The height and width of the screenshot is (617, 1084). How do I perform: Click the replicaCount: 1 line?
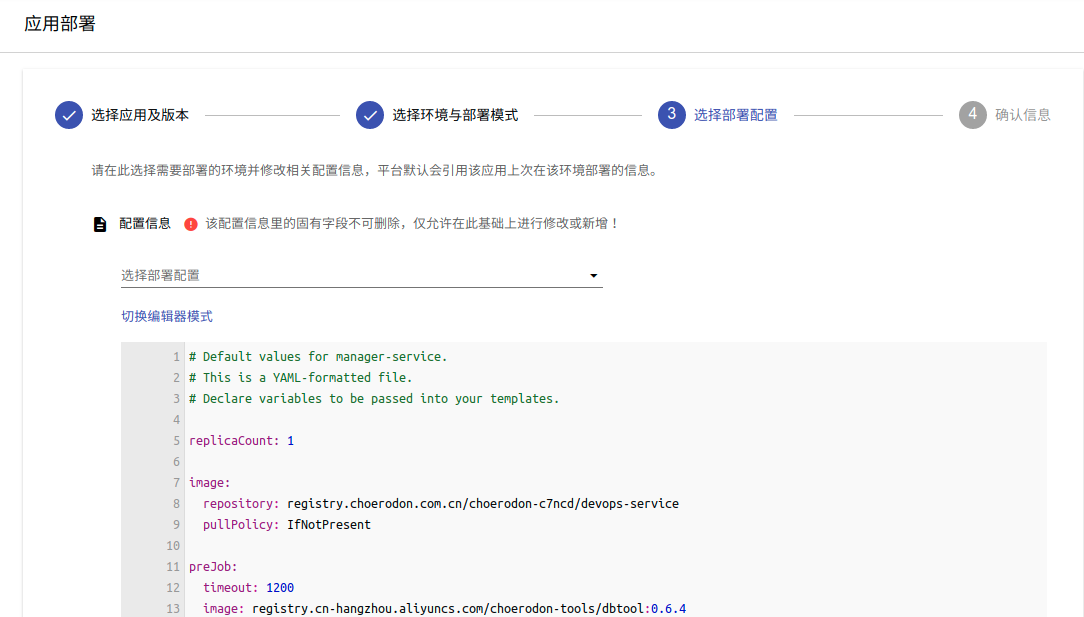click(x=241, y=441)
